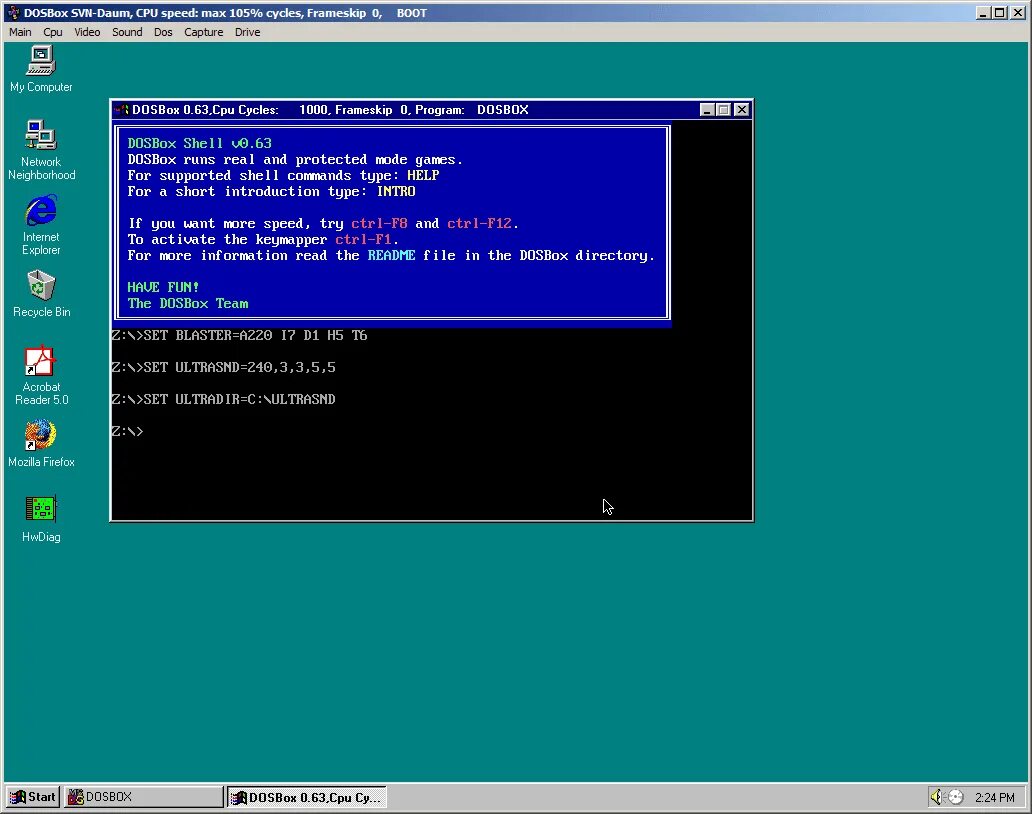Open the Drive menu

[x=247, y=32]
